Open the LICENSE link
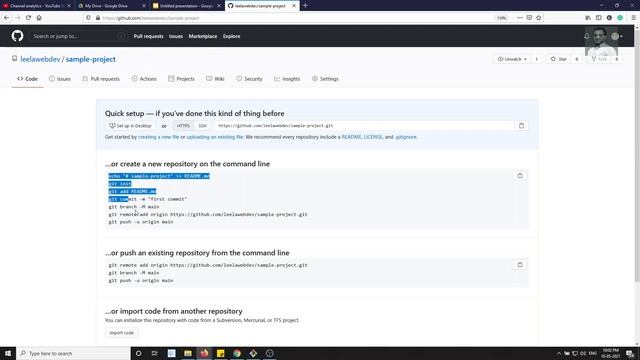640x360 pixels. [373, 137]
